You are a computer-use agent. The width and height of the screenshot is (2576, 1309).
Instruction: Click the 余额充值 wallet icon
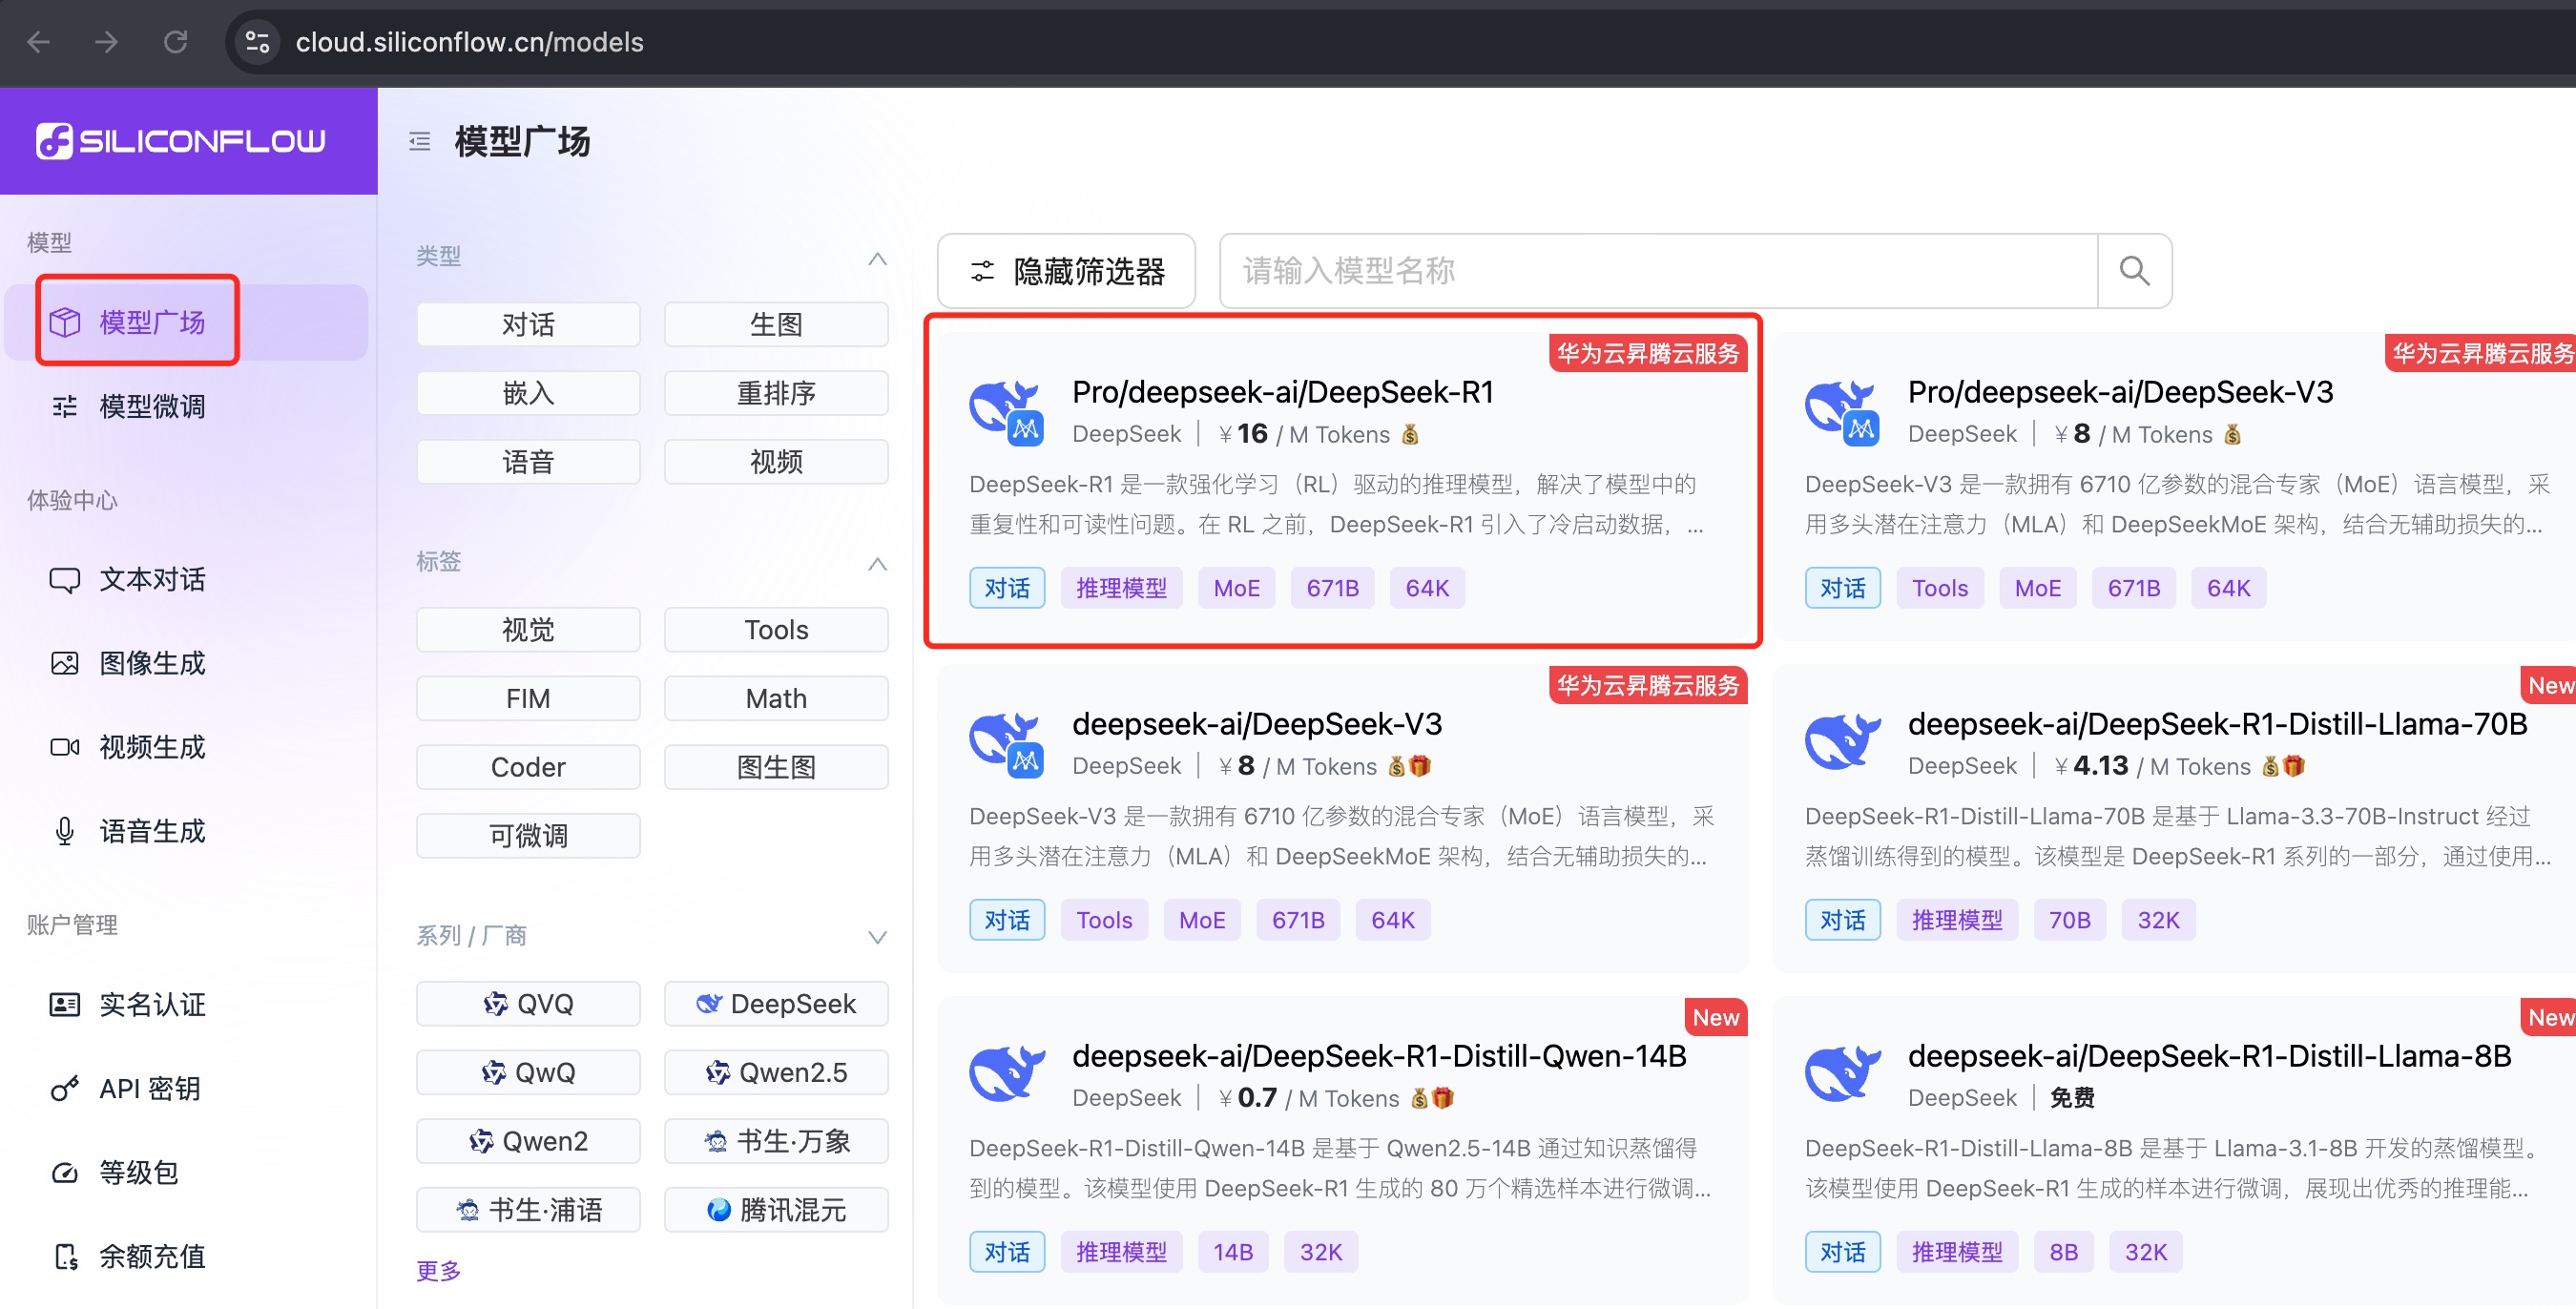(x=65, y=1256)
